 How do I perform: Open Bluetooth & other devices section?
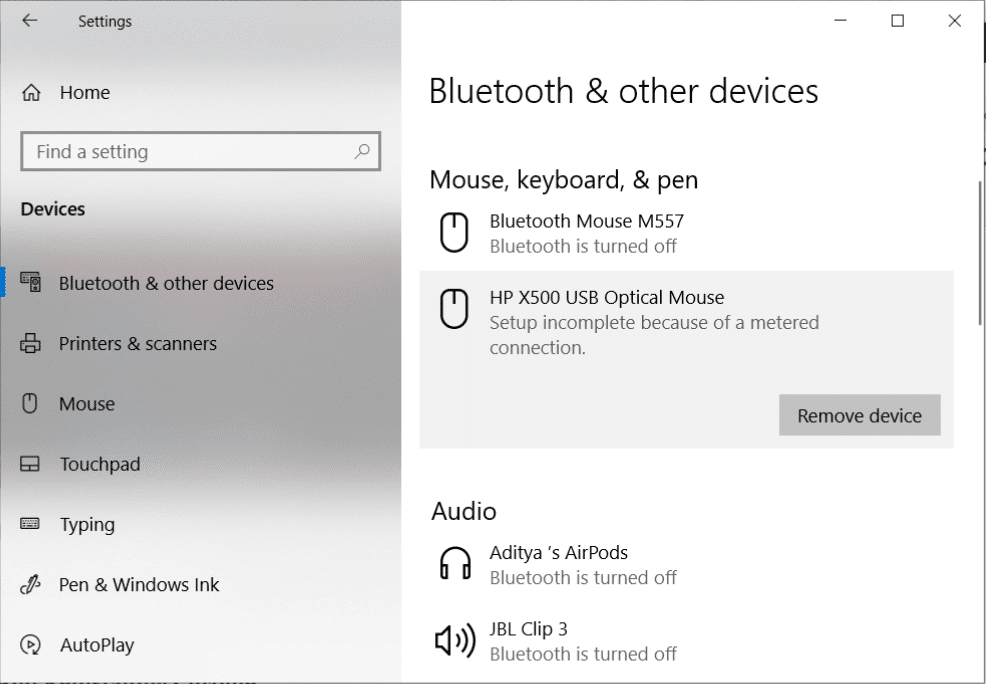pyautogui.click(x=166, y=283)
